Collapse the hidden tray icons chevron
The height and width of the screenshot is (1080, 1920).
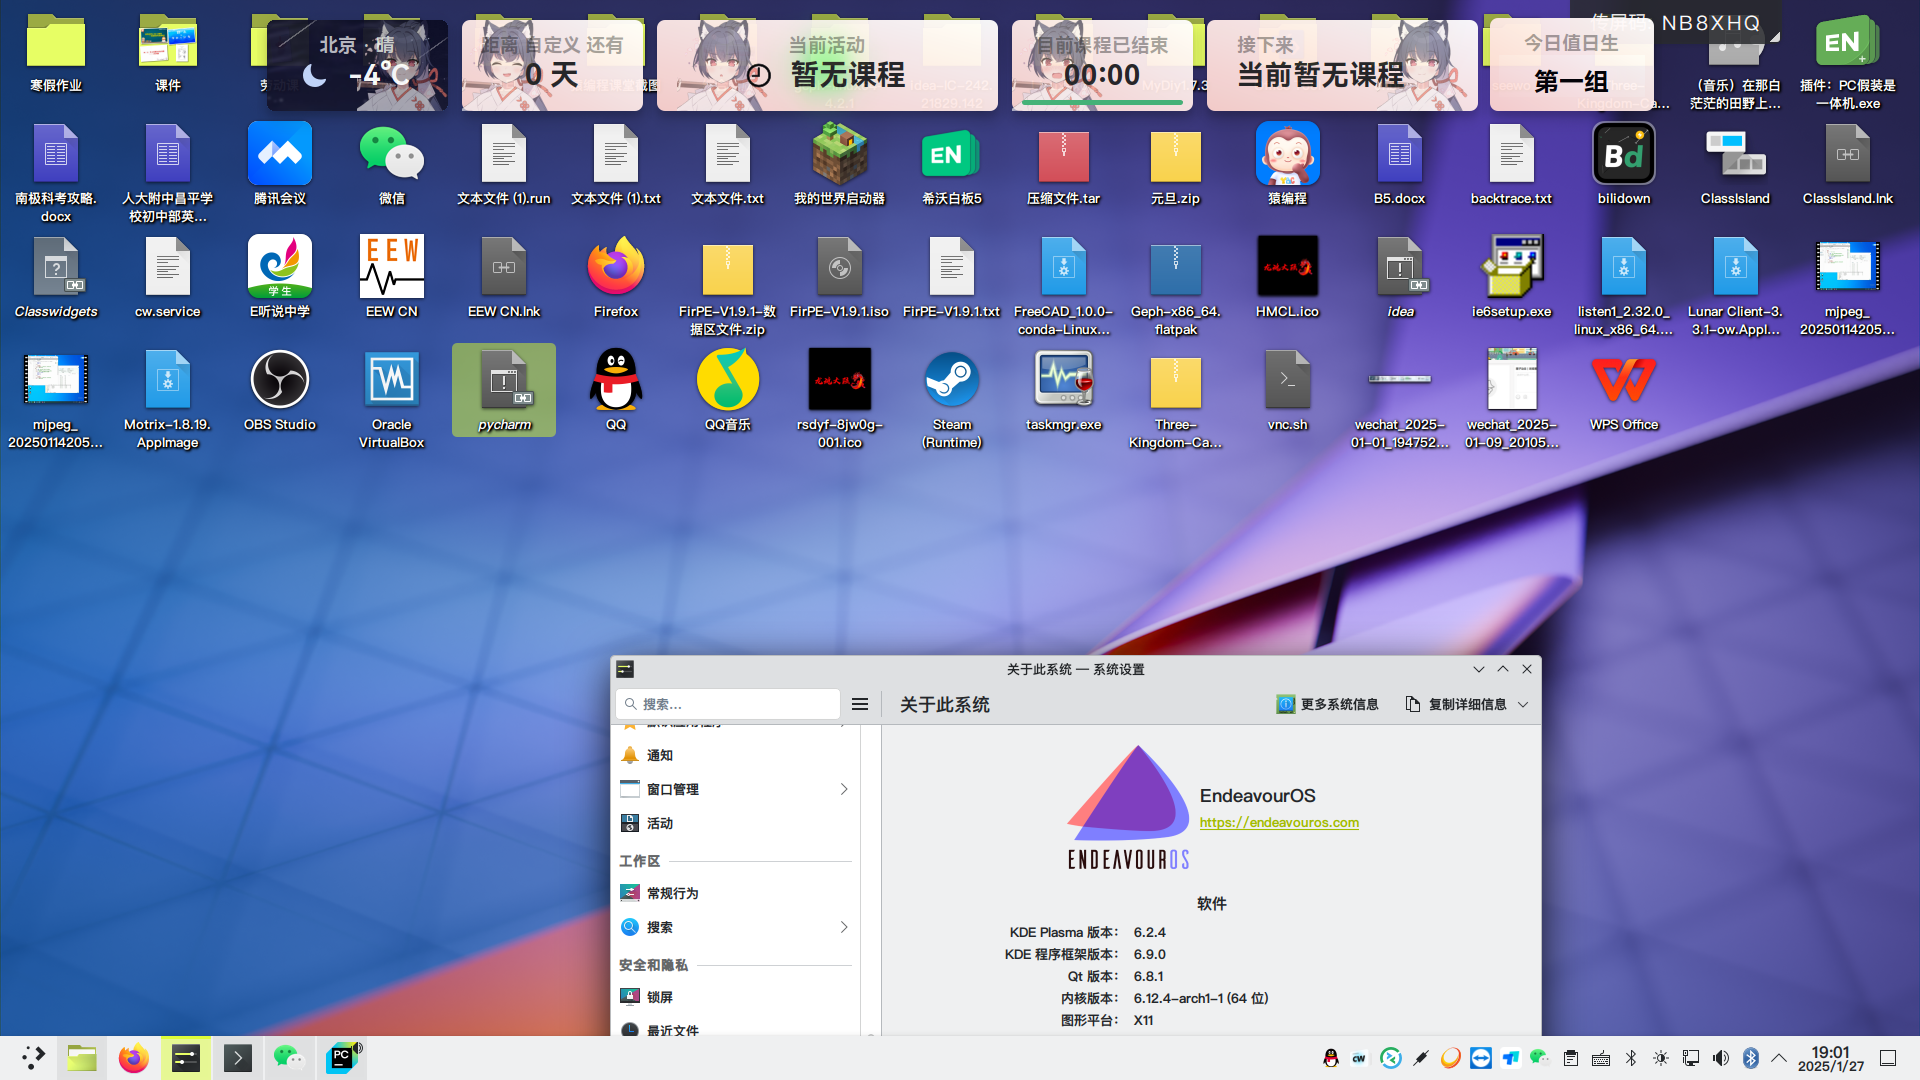1779,1057
